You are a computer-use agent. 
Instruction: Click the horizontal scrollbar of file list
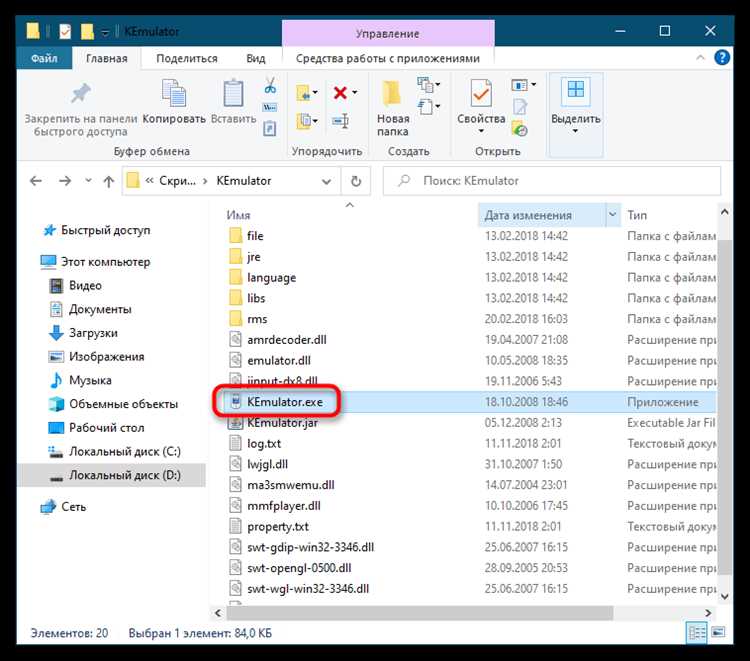[x=420, y=613]
